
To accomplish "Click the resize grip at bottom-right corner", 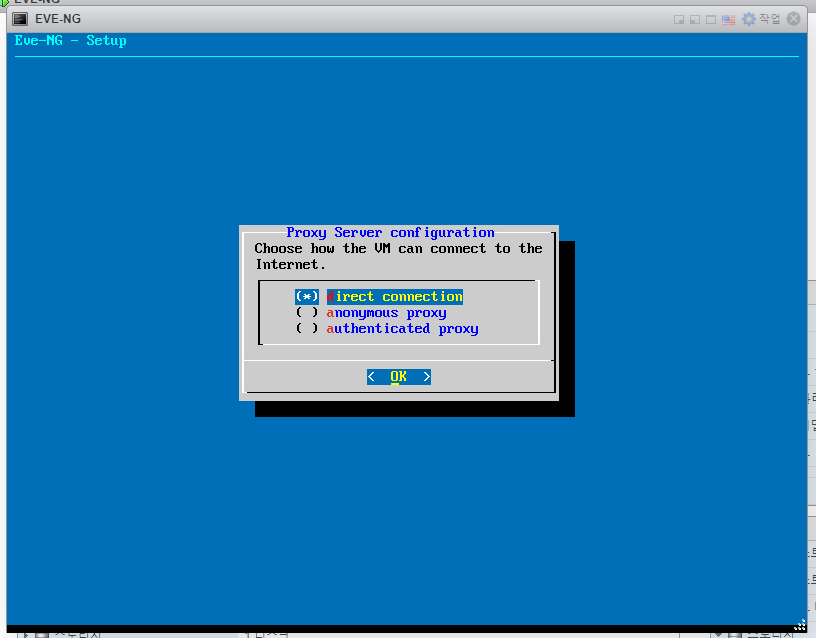I will pyautogui.click(x=800, y=626).
